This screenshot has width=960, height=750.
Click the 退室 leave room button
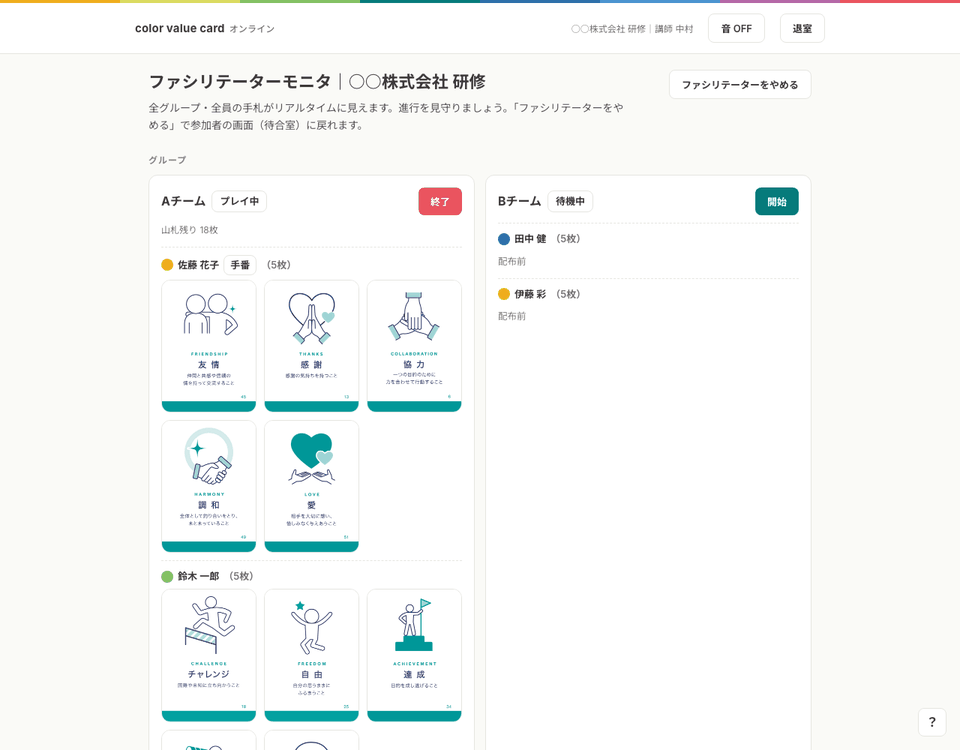pyautogui.click(x=802, y=28)
